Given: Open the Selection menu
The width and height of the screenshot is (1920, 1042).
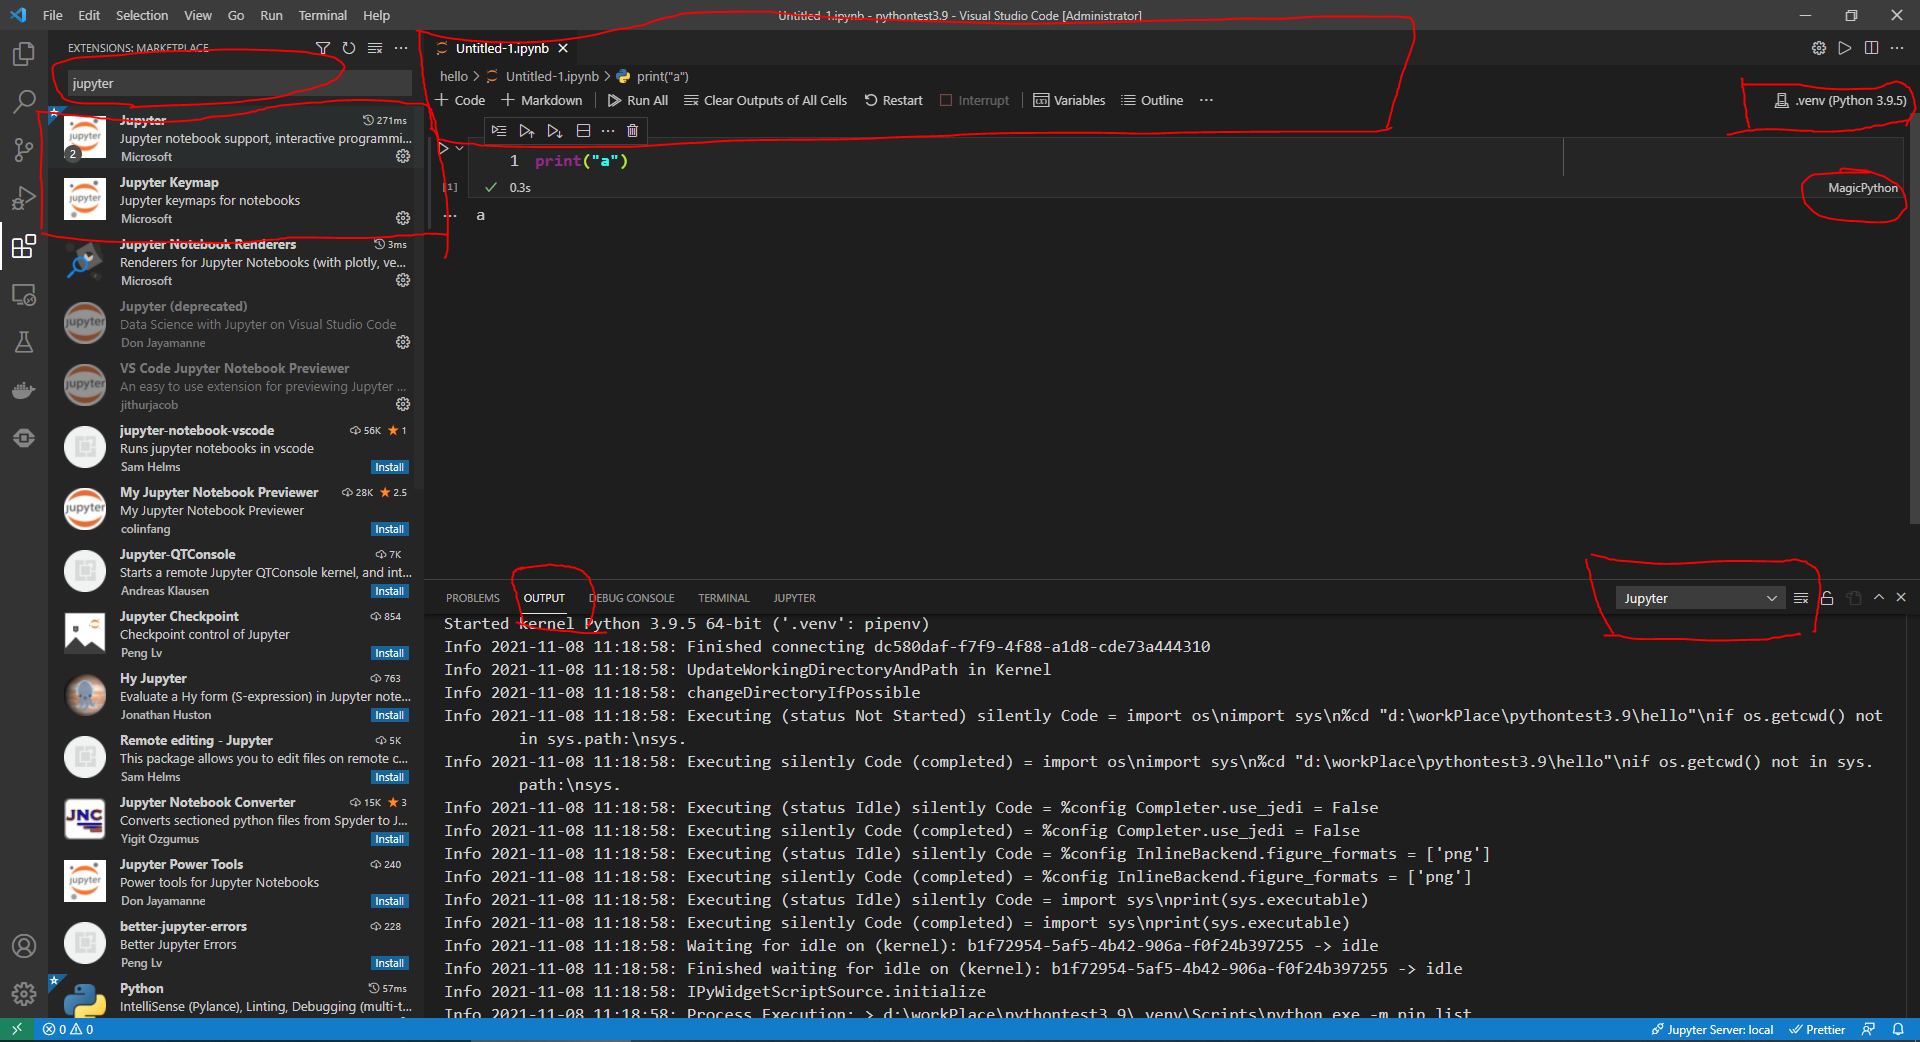Looking at the screenshot, I should pos(142,15).
